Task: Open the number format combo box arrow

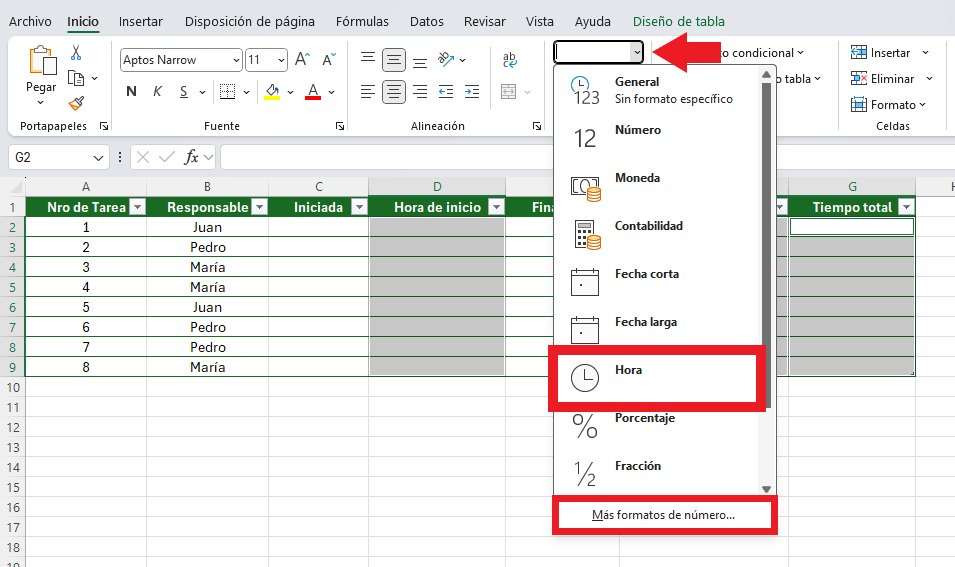Action: (x=636, y=53)
